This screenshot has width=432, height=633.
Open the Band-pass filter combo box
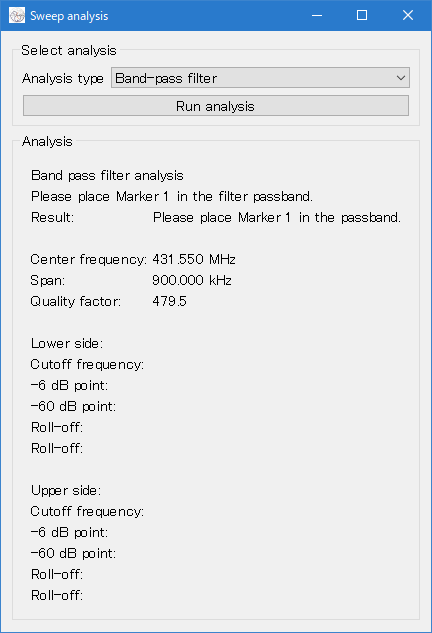click(x=260, y=78)
